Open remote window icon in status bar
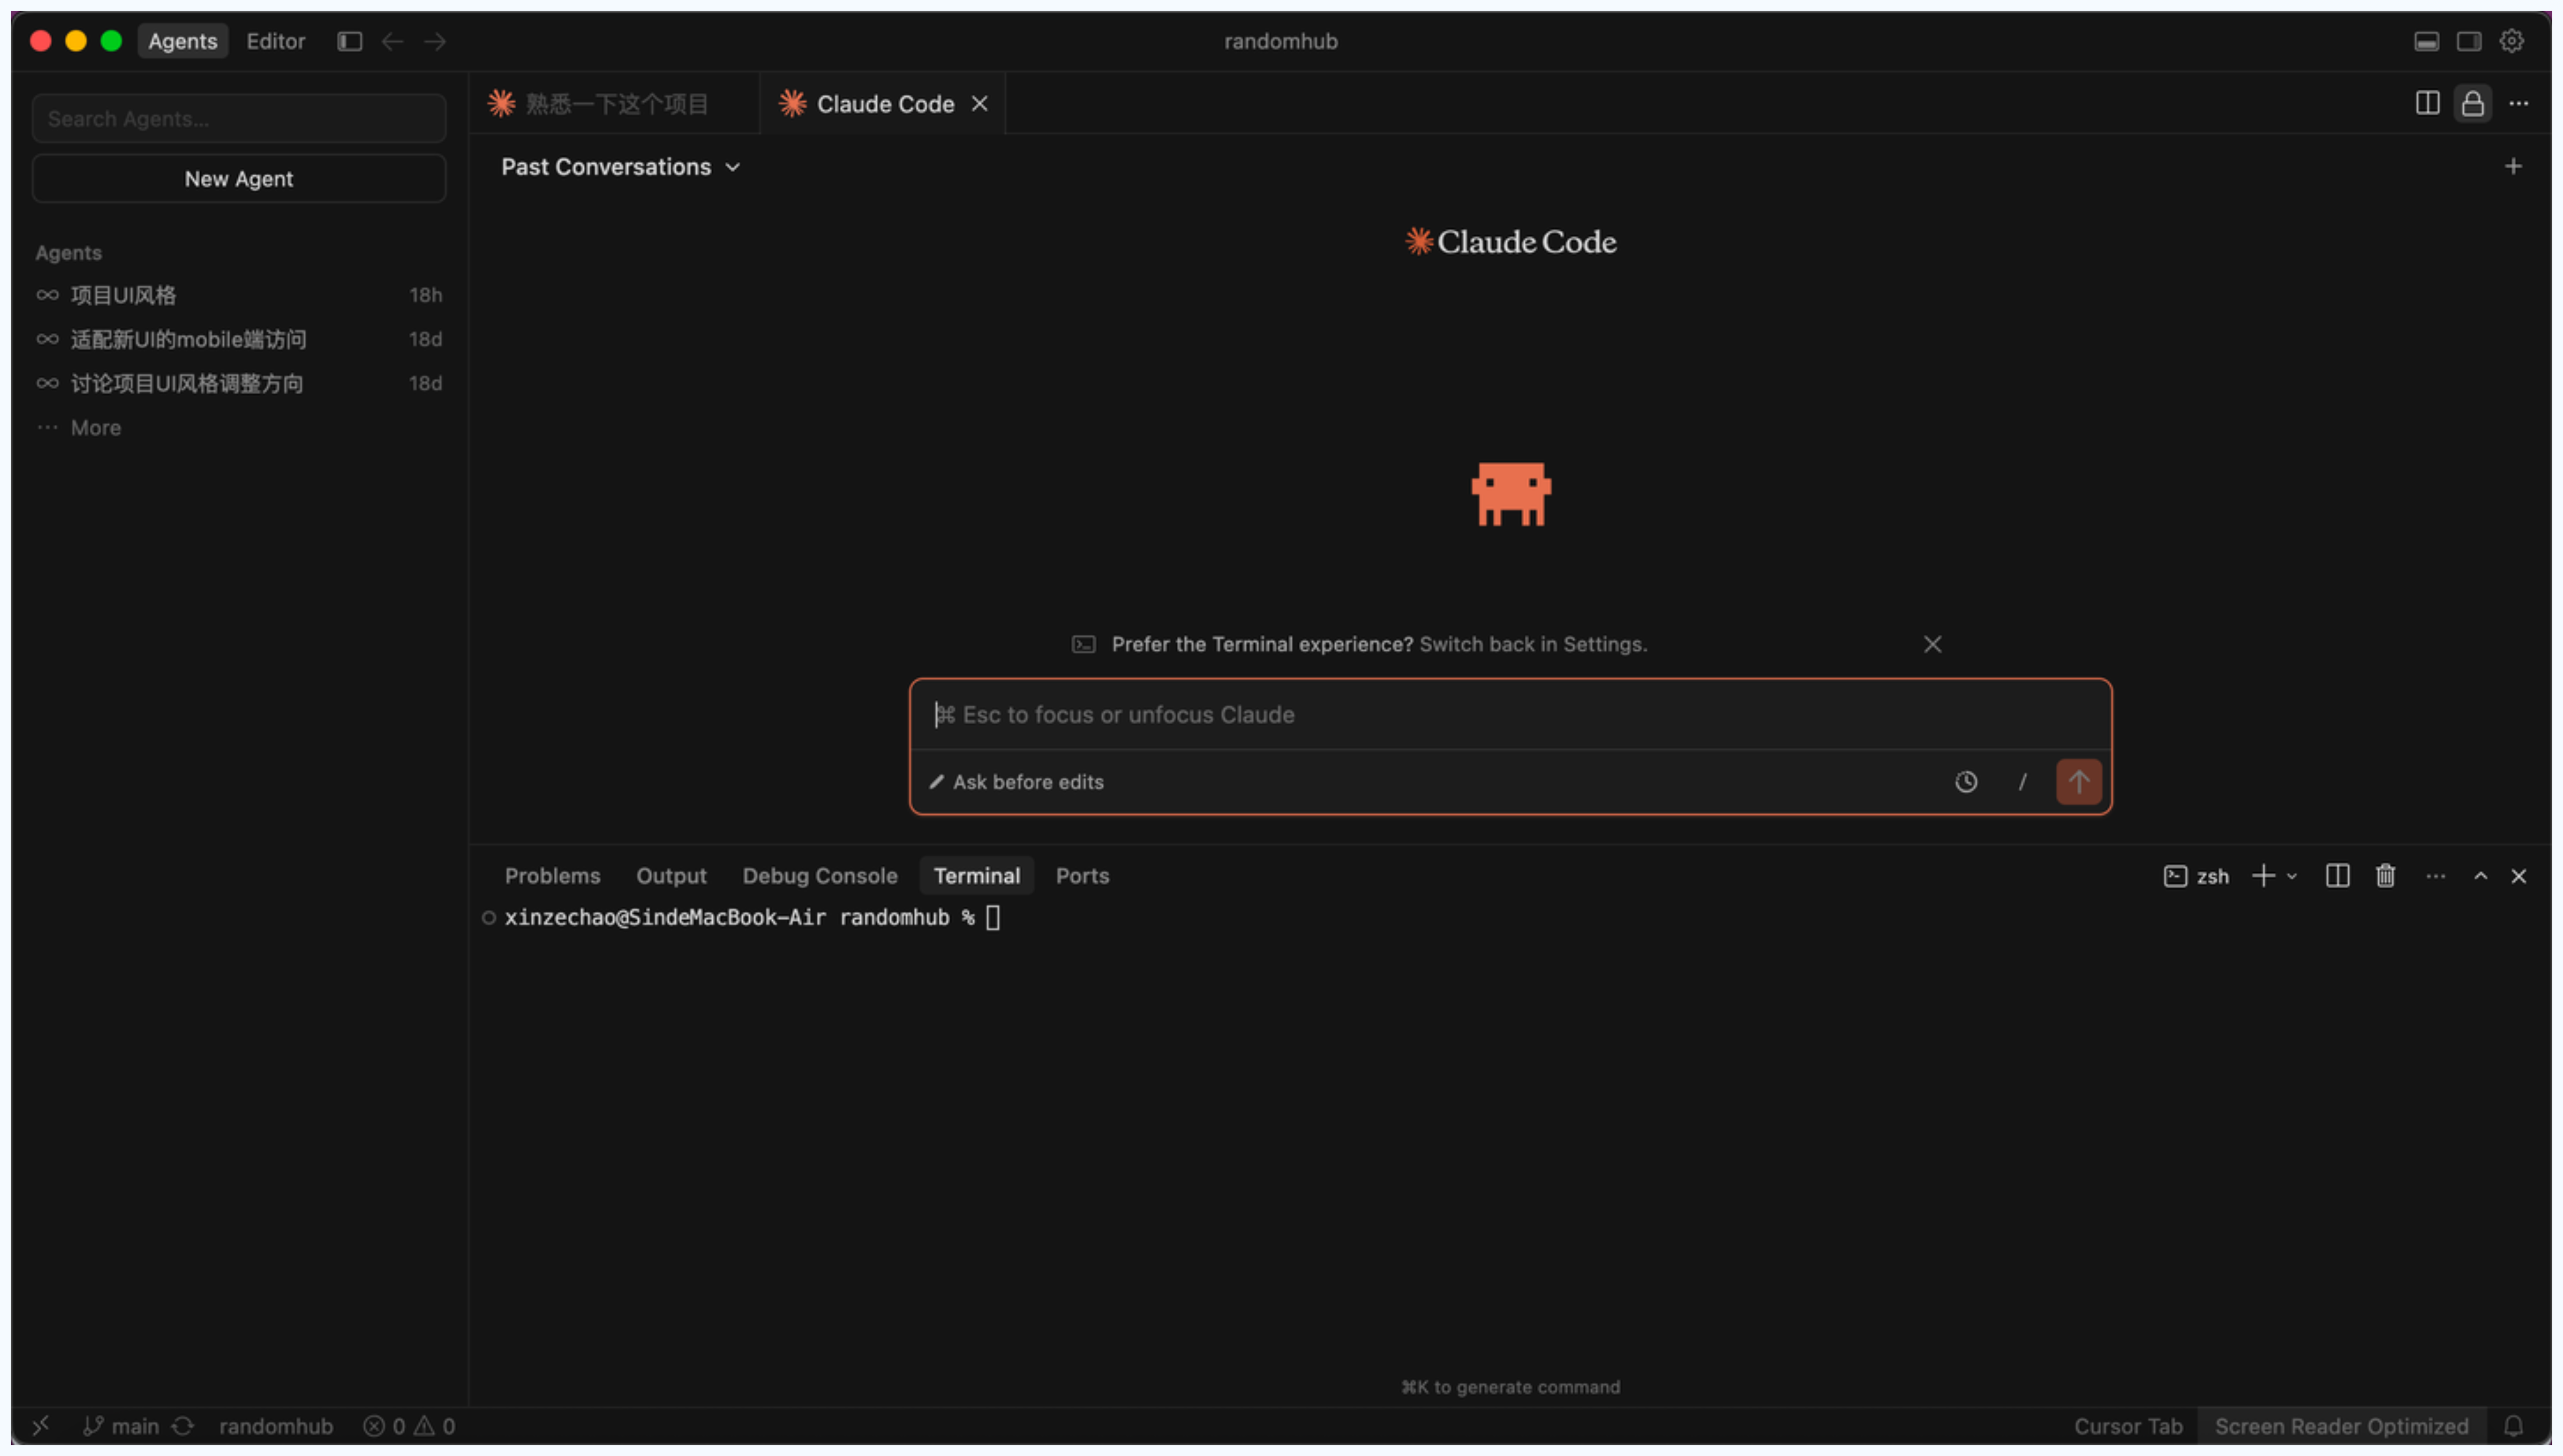Screen dimensions: 2563x1456 point(41,1426)
